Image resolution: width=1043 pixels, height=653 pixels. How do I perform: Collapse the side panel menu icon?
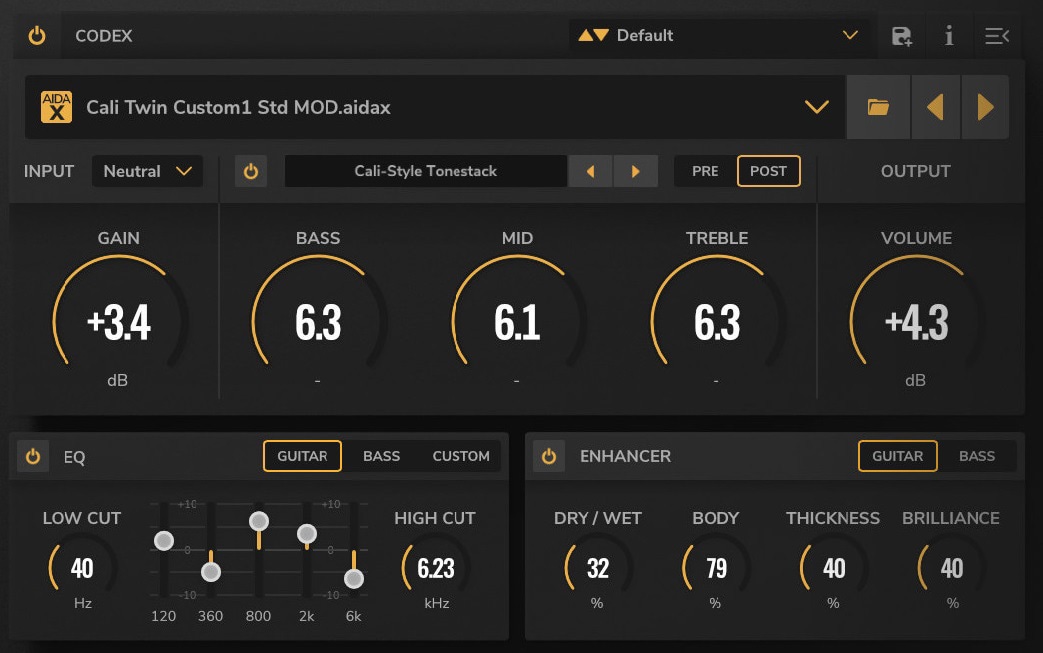coord(996,36)
